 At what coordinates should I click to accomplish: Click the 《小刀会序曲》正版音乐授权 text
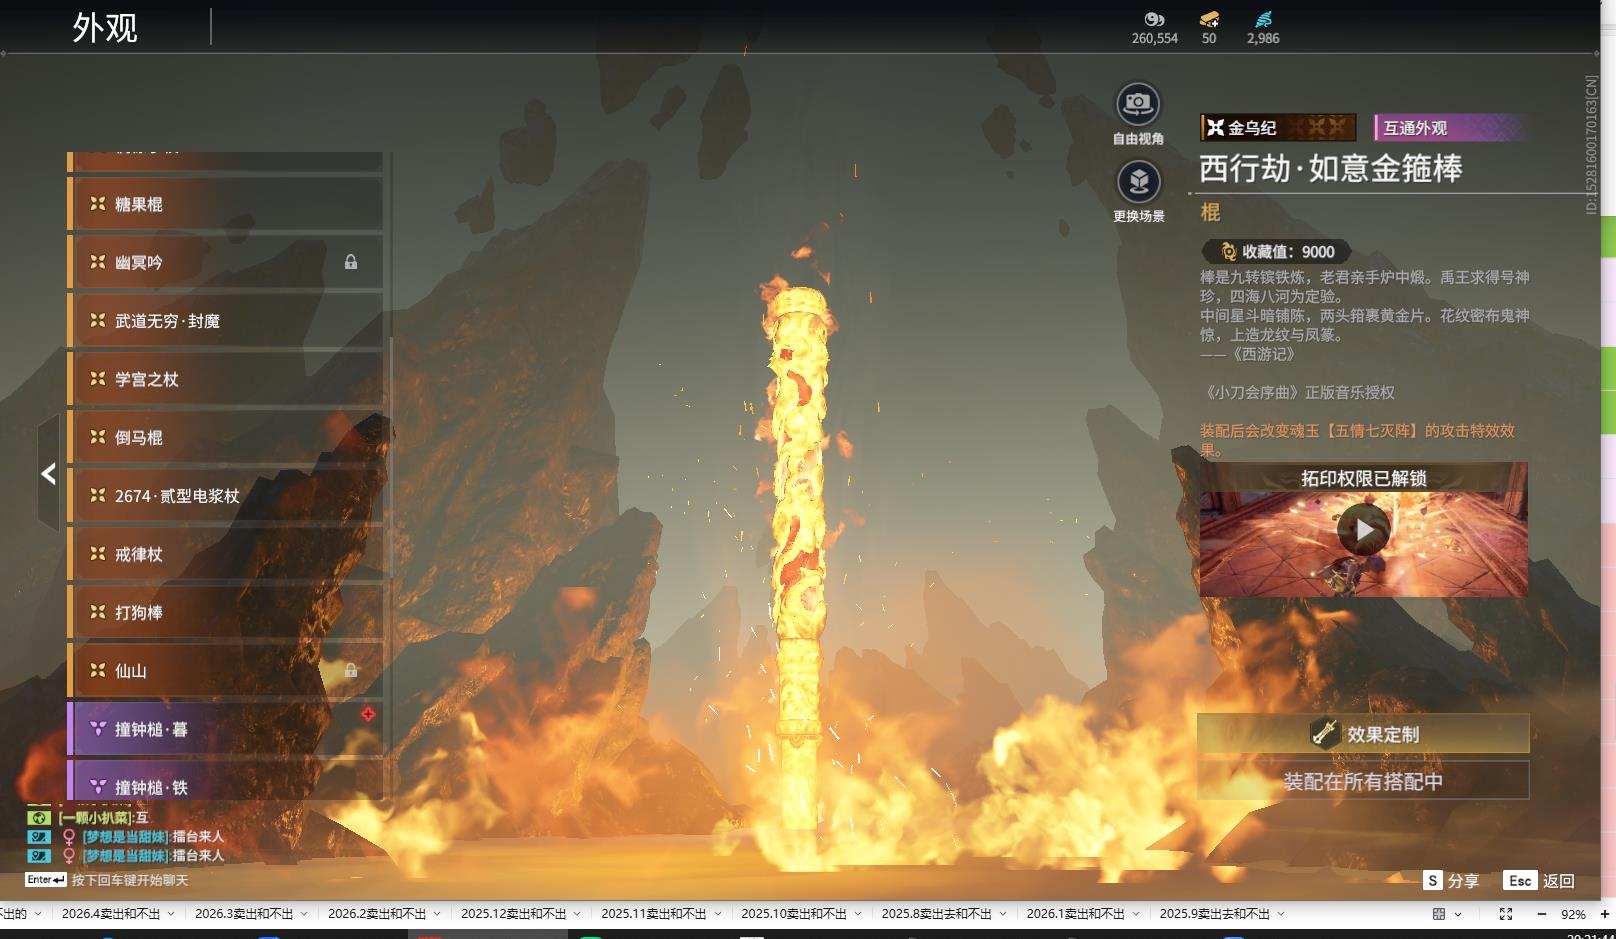point(1298,393)
